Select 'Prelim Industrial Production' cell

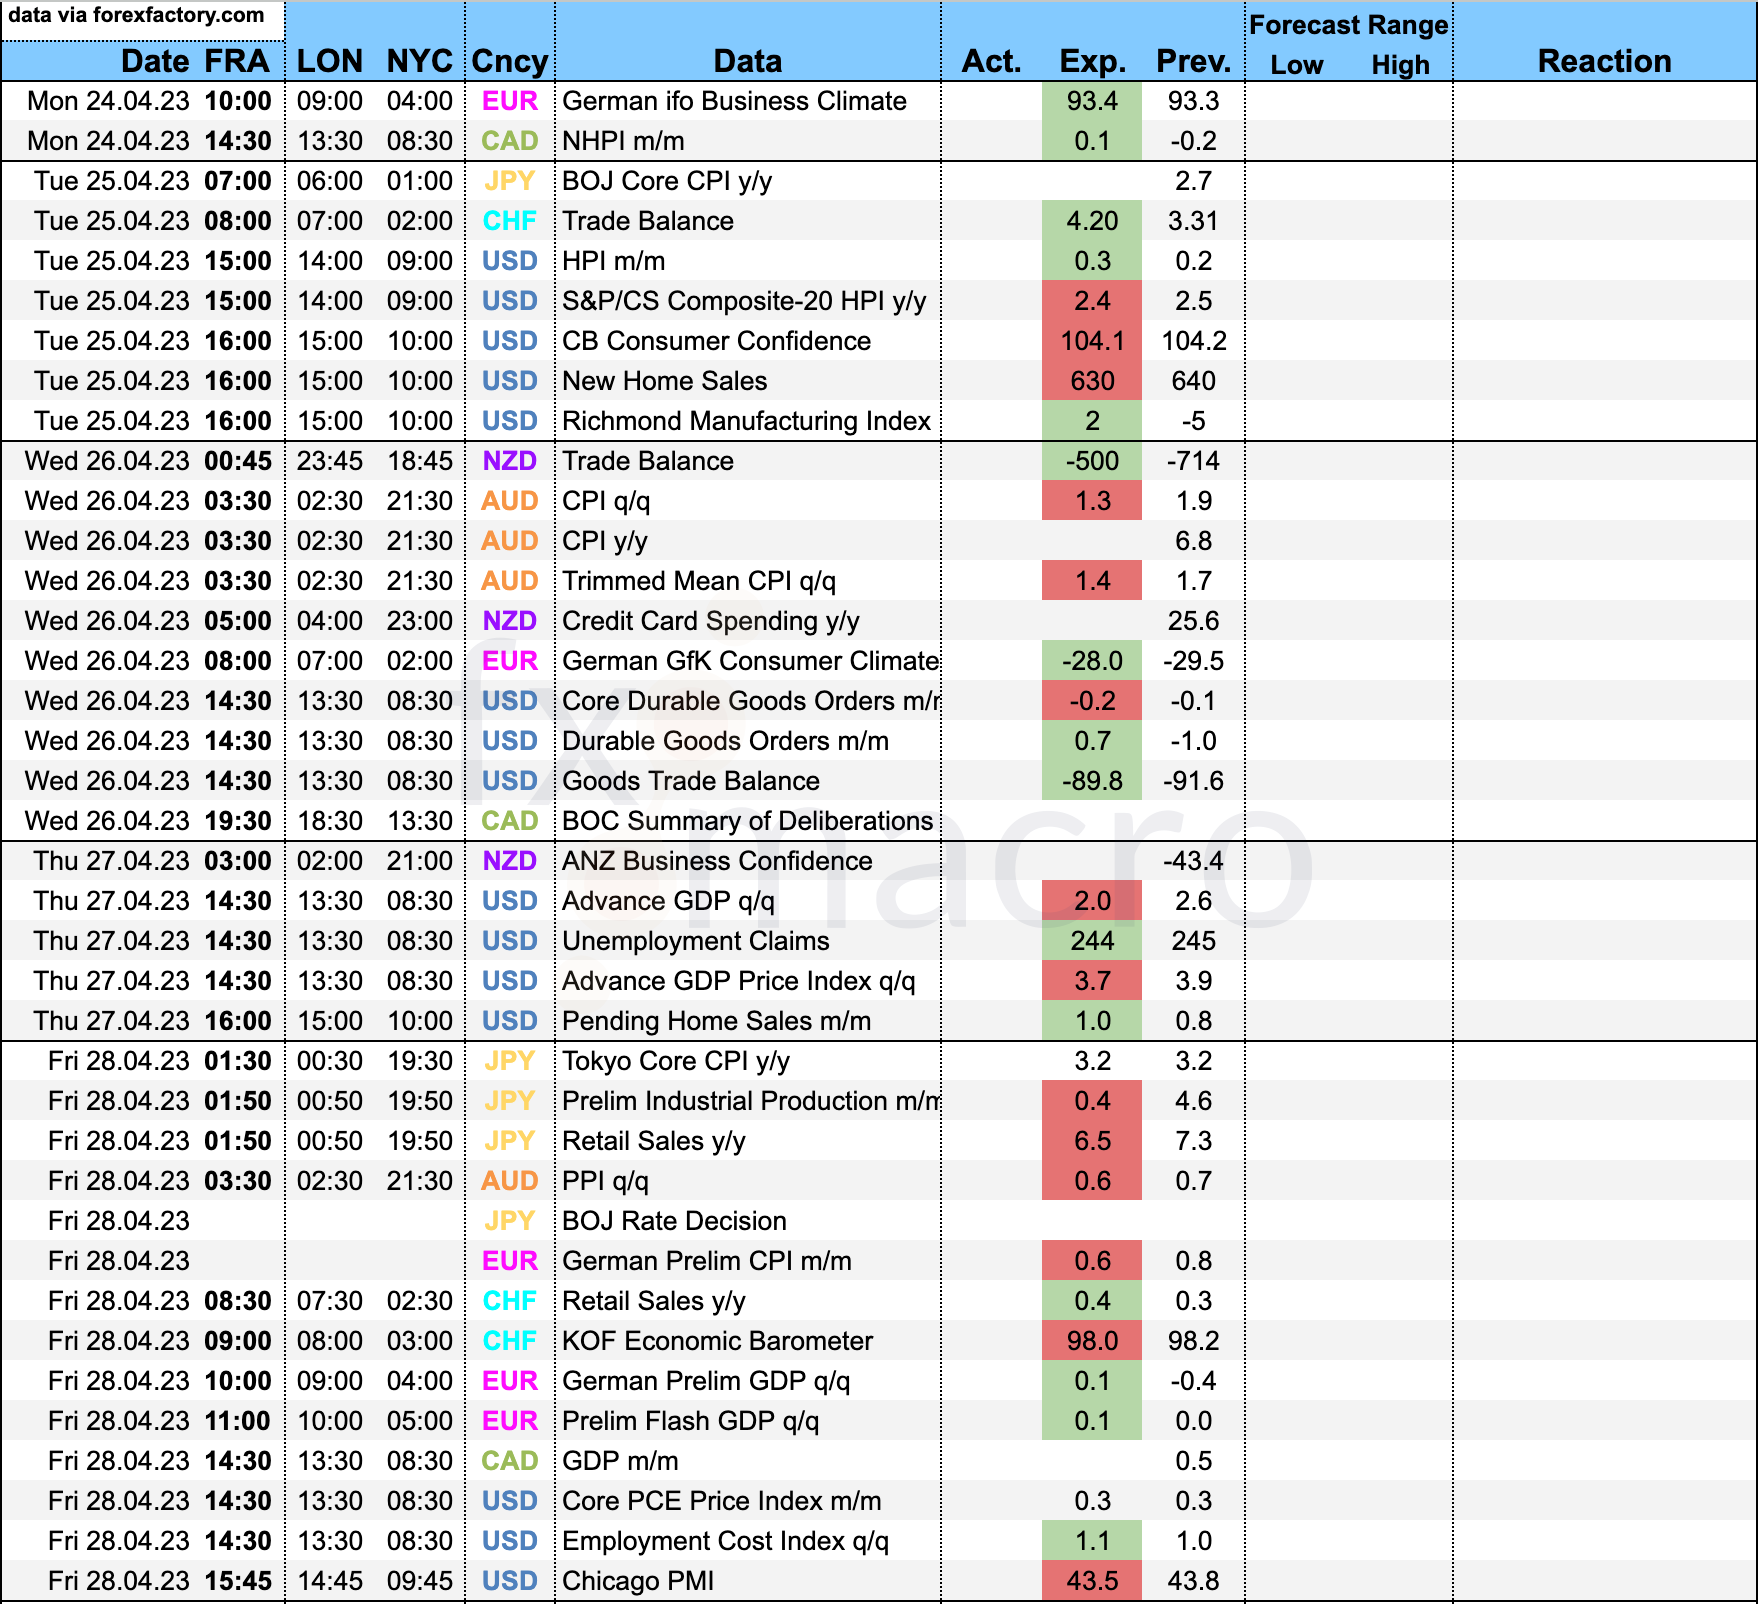point(748,1101)
